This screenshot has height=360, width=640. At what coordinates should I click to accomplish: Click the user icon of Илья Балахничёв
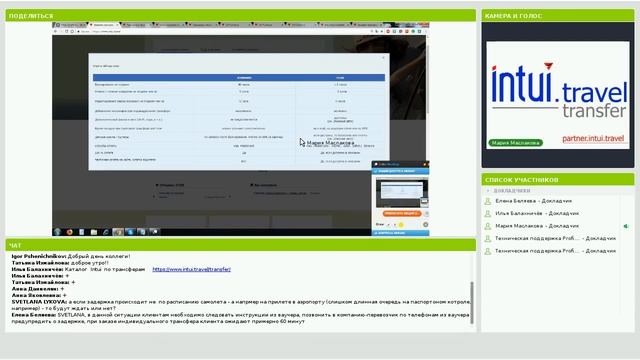[x=487, y=213]
